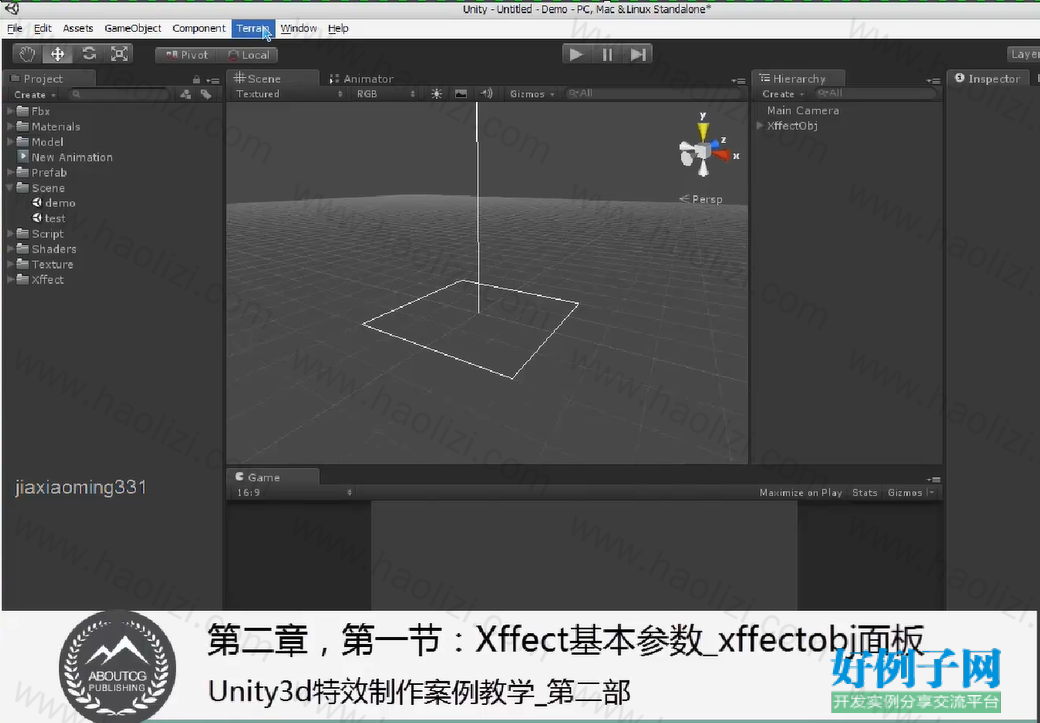The height and width of the screenshot is (723, 1040).
Task: Open the Help menu
Action: tap(338, 29)
